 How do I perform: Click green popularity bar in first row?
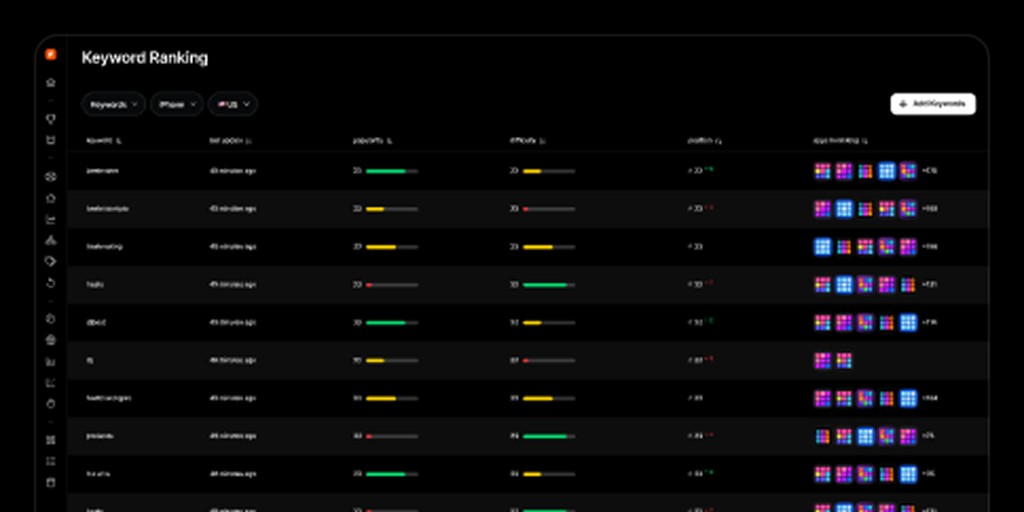[x=386, y=171]
